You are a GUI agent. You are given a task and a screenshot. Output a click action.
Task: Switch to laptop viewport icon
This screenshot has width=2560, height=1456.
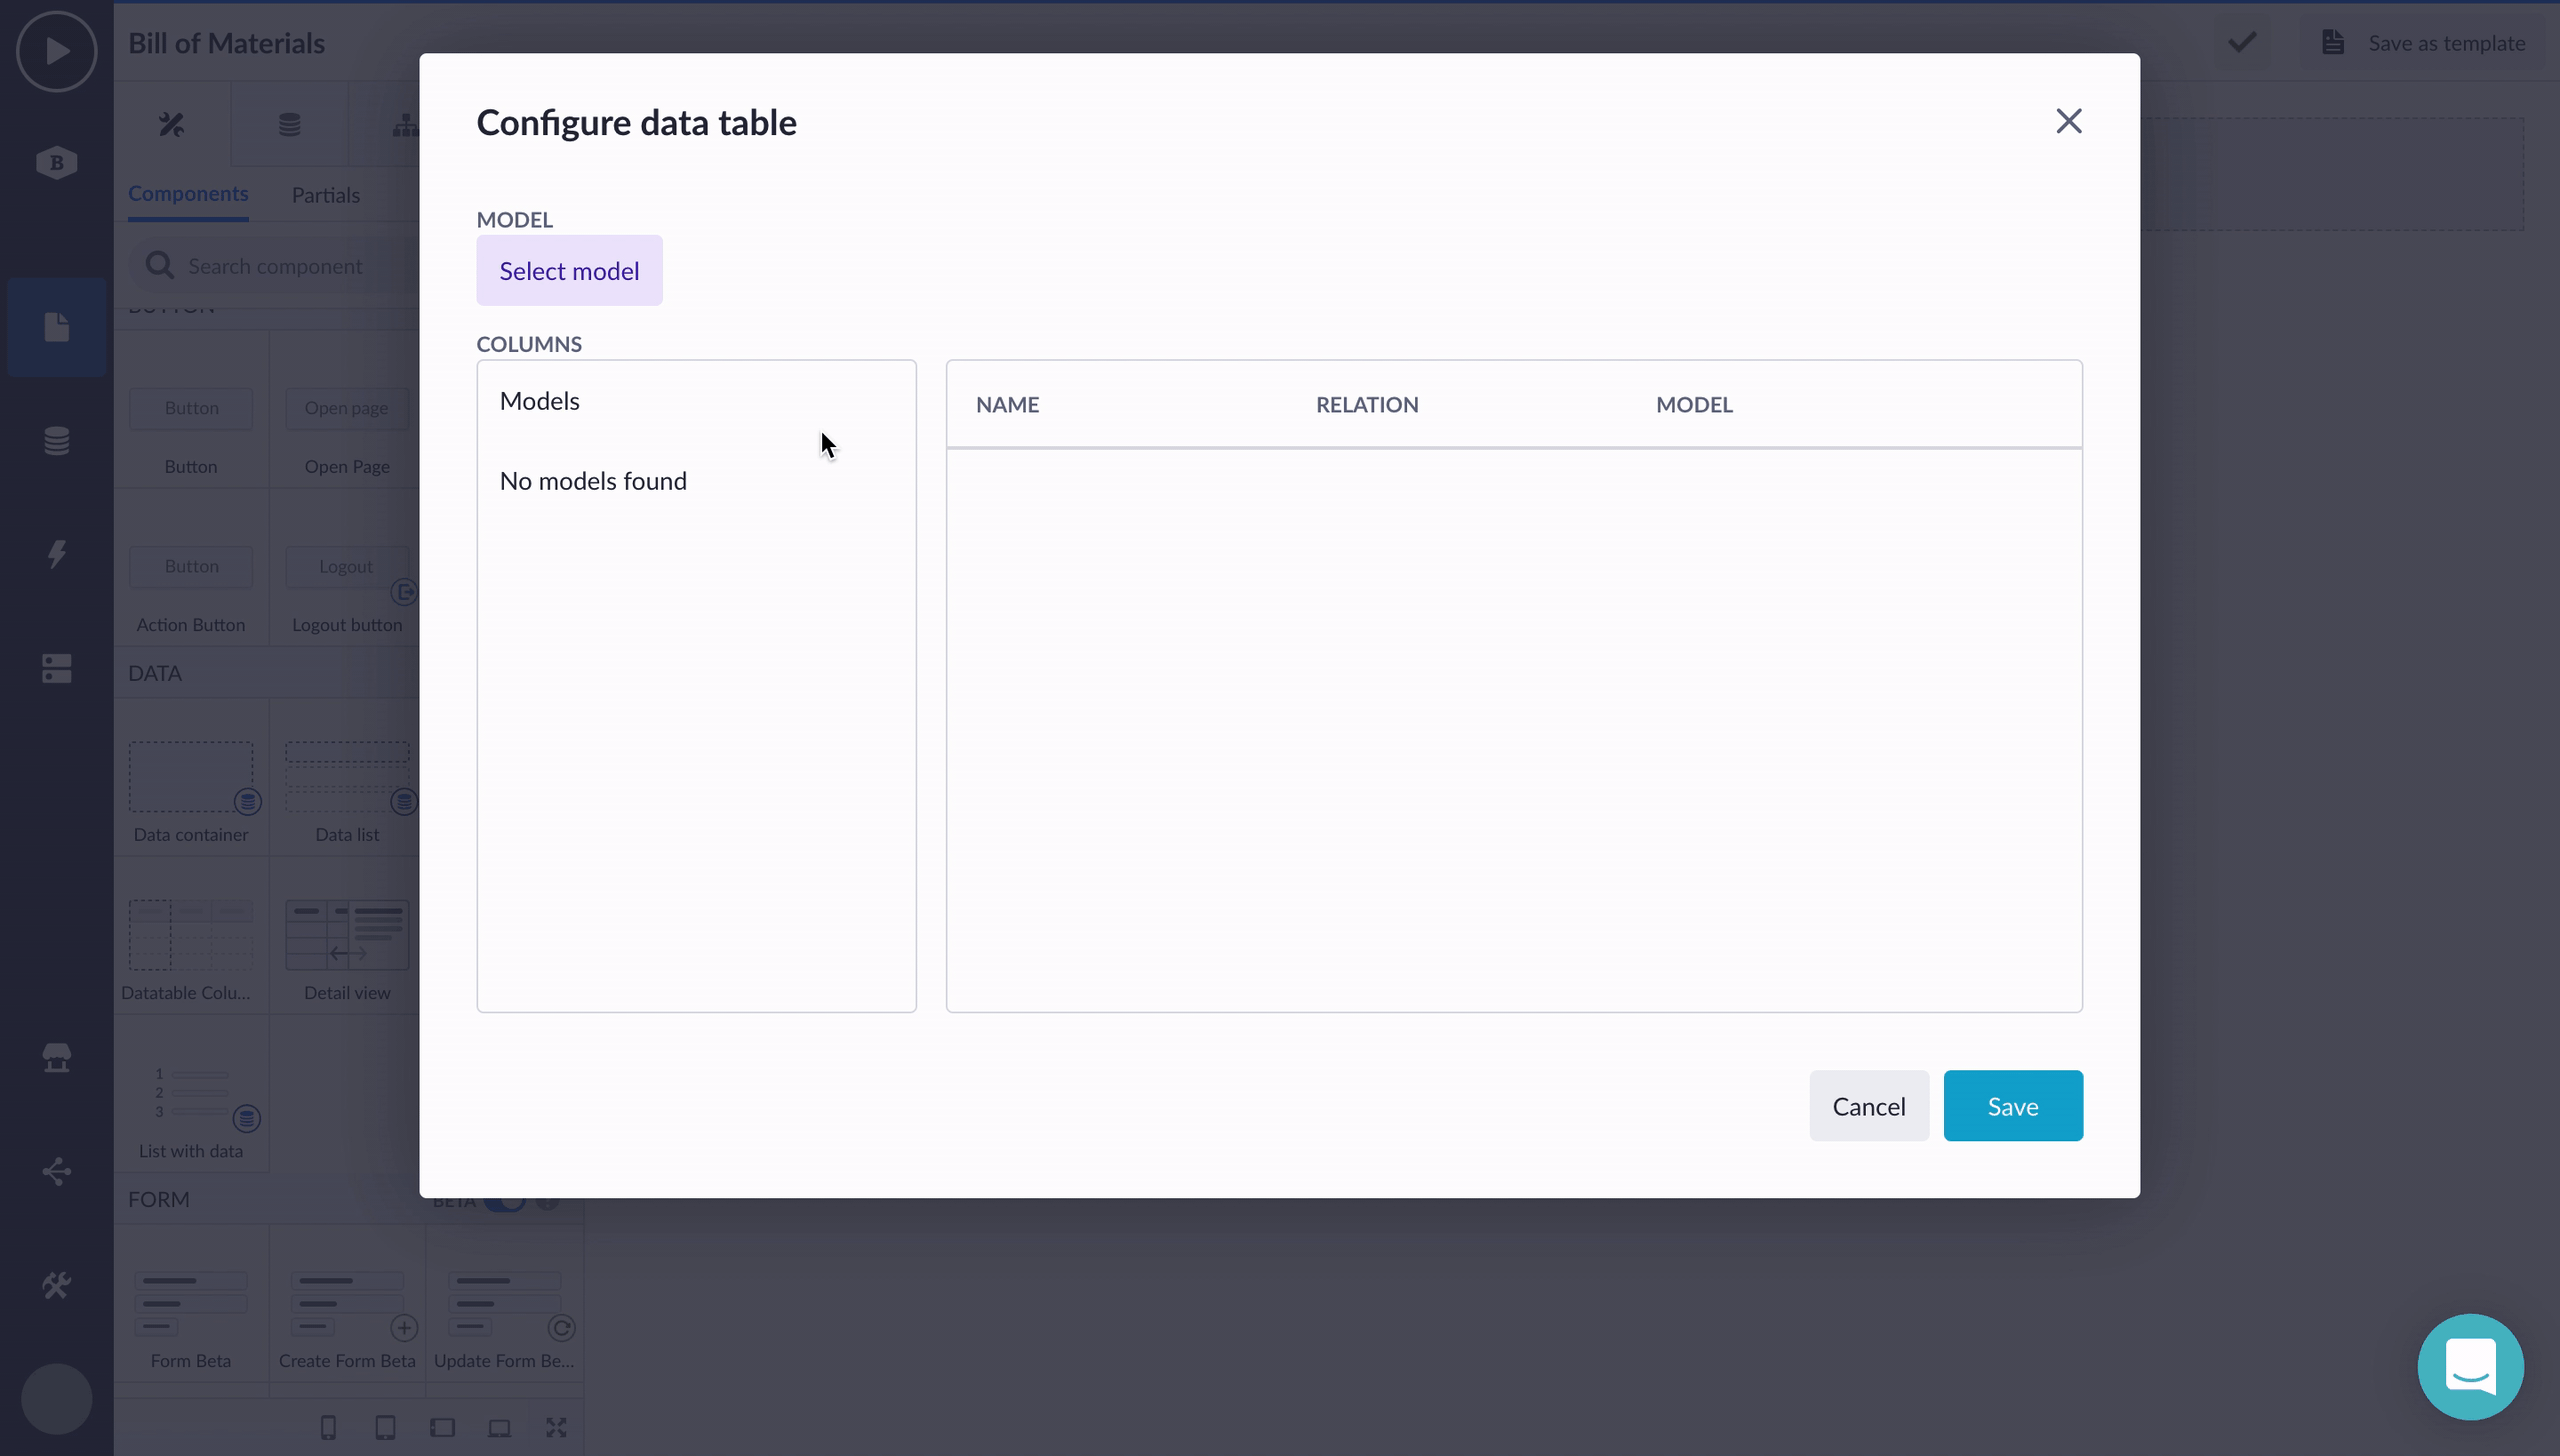(x=499, y=1427)
